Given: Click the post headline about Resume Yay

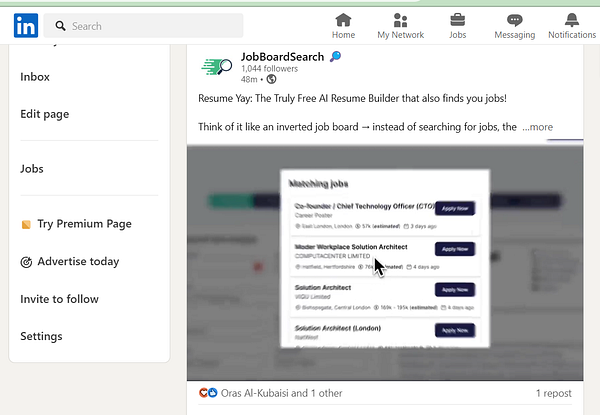Looking at the screenshot, I should 352,98.
